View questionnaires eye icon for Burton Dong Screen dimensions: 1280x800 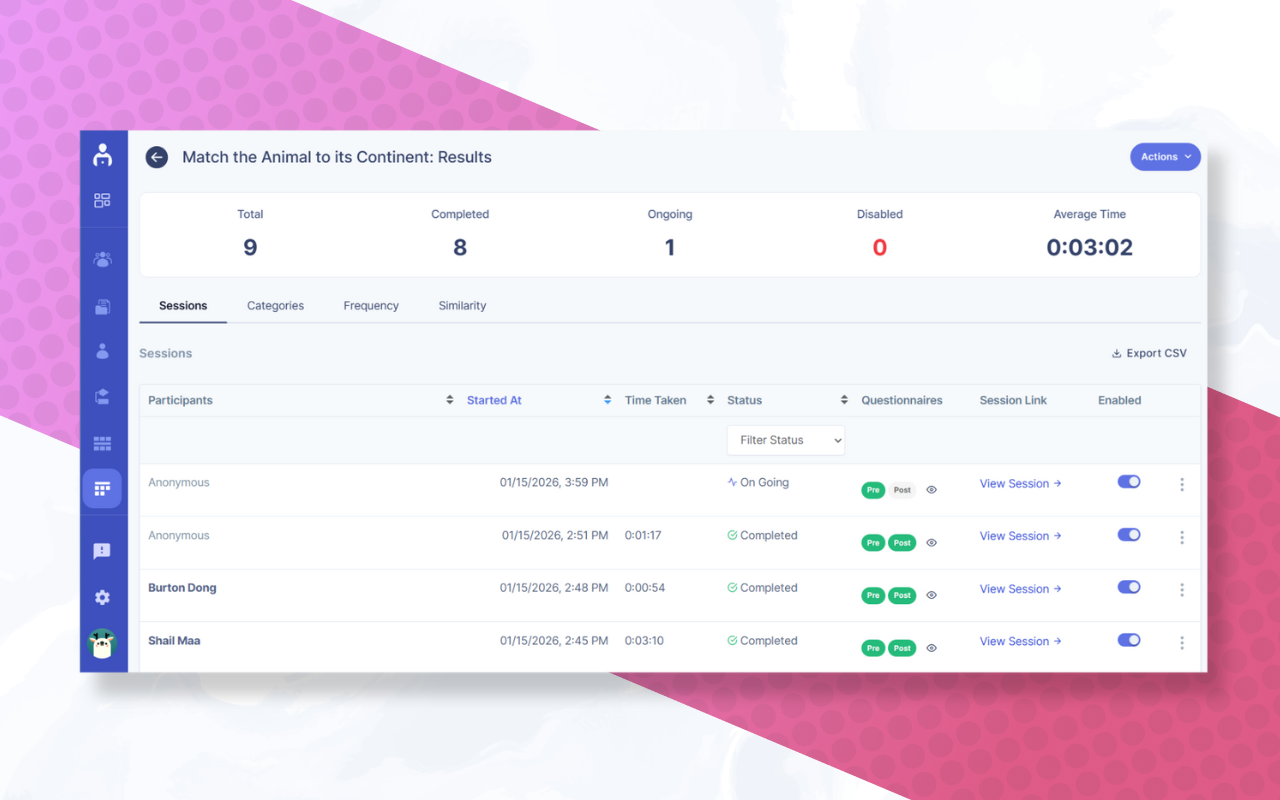(x=931, y=595)
